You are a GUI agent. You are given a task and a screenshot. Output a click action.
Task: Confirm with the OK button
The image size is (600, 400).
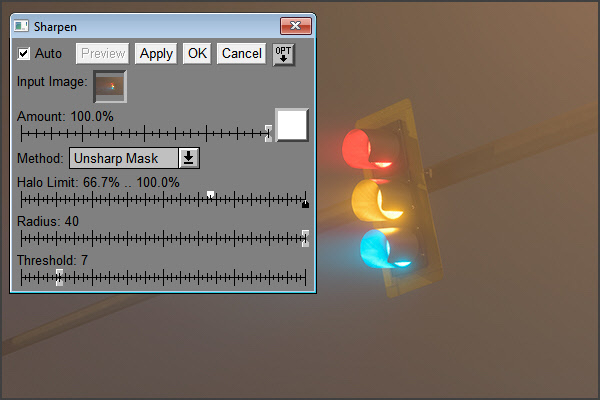[x=197, y=54]
